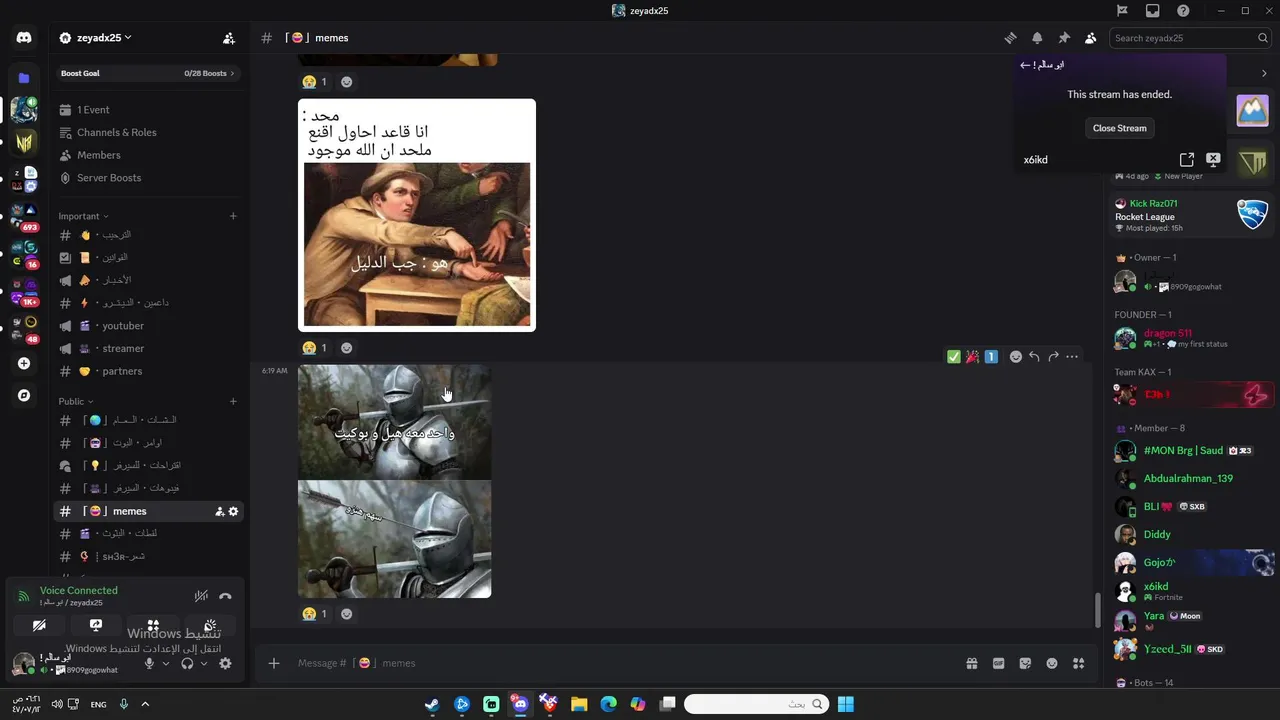React with checkmark emoji quick reaction
The width and height of the screenshot is (1280, 720).
tap(953, 357)
